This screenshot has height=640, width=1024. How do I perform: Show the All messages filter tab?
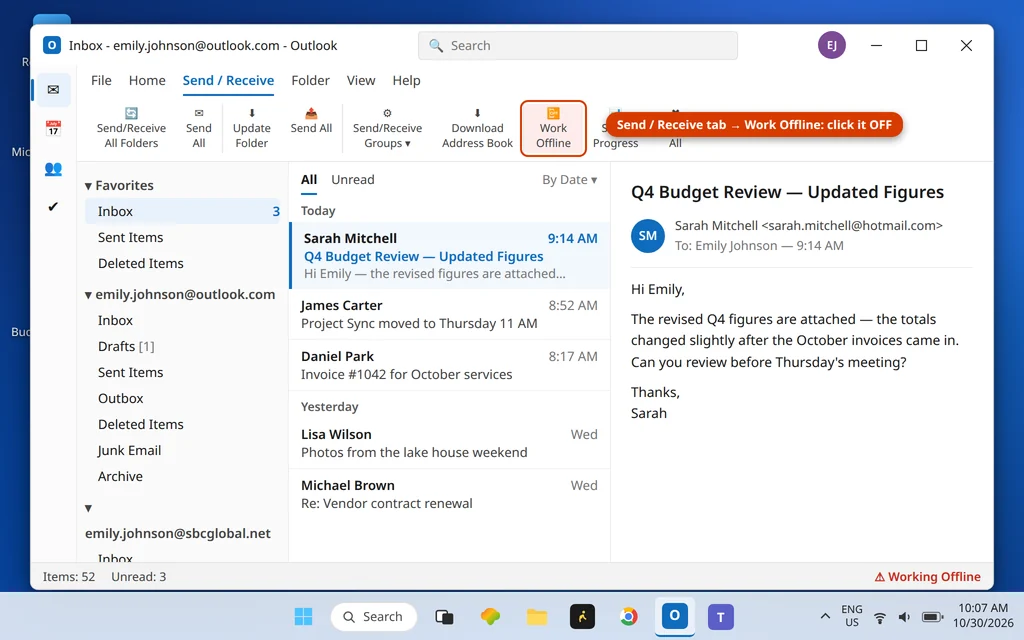click(x=309, y=180)
